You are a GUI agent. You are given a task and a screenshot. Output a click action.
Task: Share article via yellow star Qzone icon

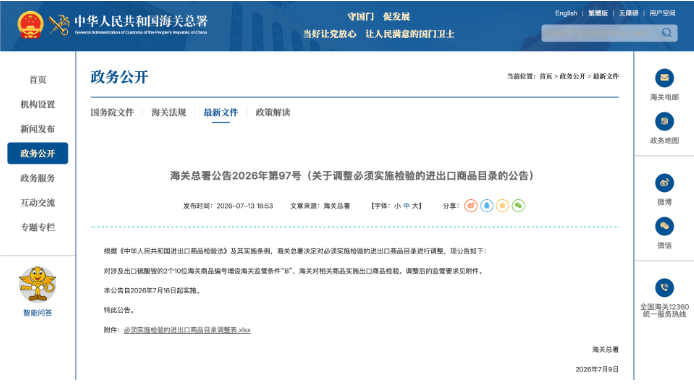click(502, 205)
